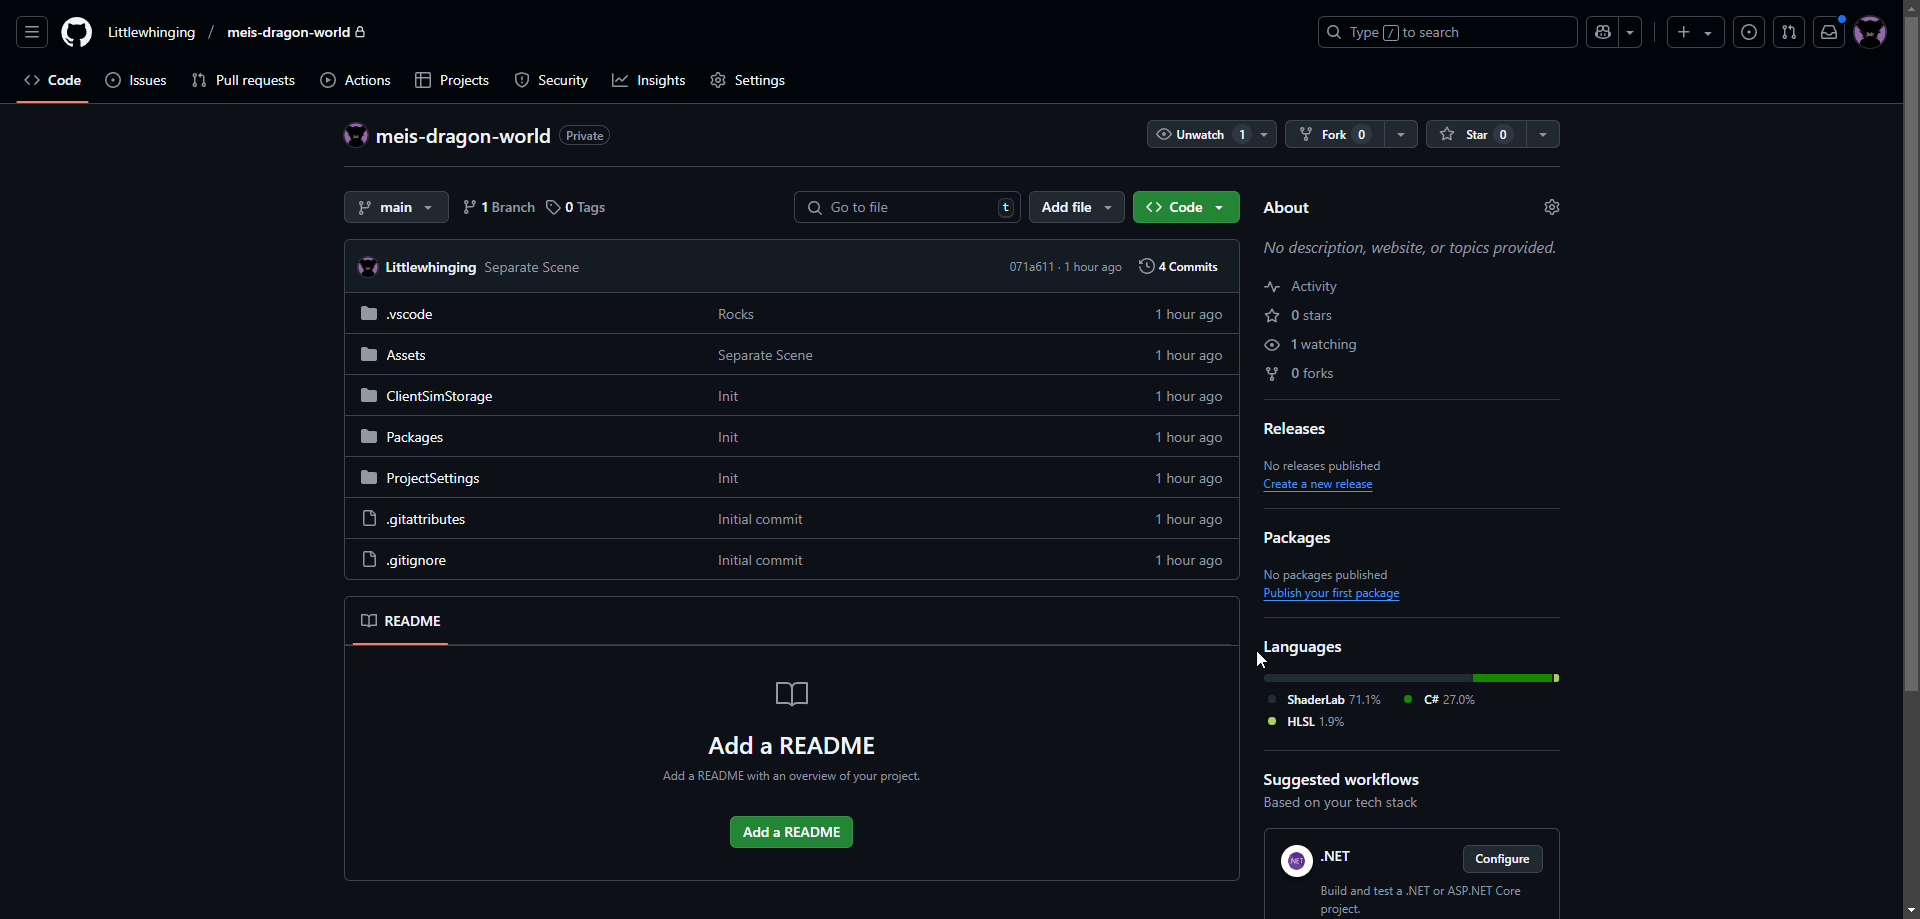This screenshot has width=1920, height=919.
Task: Open pull requests icon in top bar
Action: tap(1789, 32)
